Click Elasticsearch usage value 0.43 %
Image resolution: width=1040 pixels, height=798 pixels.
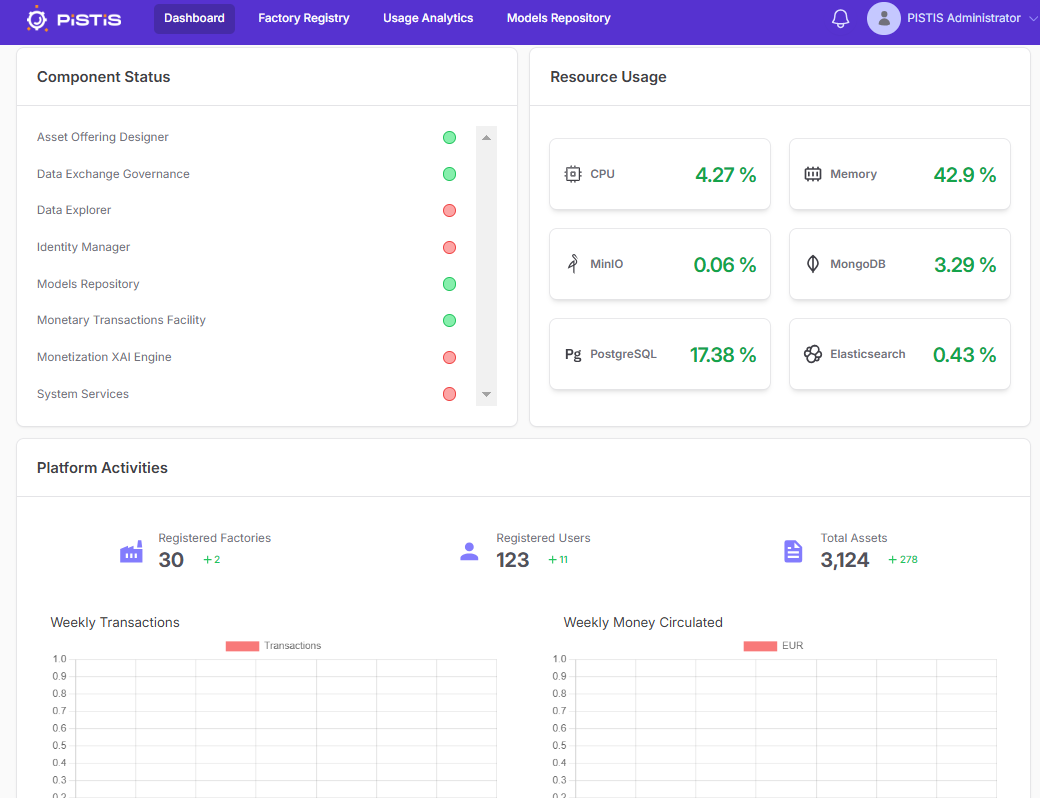click(964, 355)
